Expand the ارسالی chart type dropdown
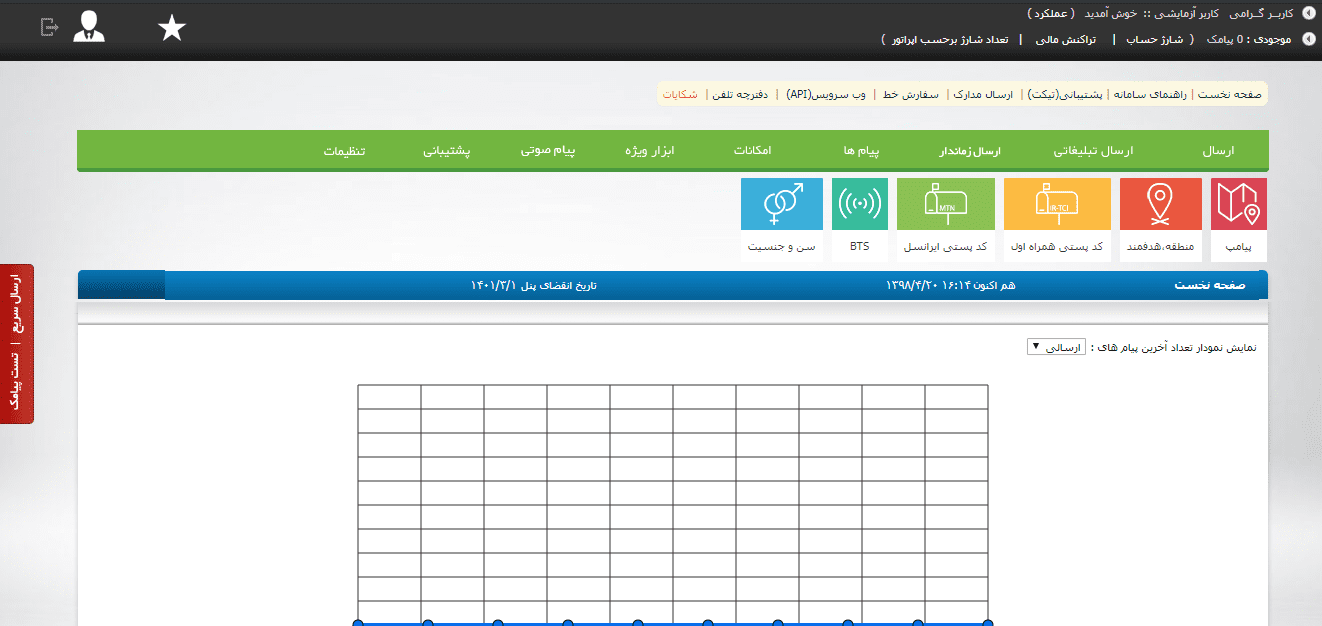 coord(1055,347)
